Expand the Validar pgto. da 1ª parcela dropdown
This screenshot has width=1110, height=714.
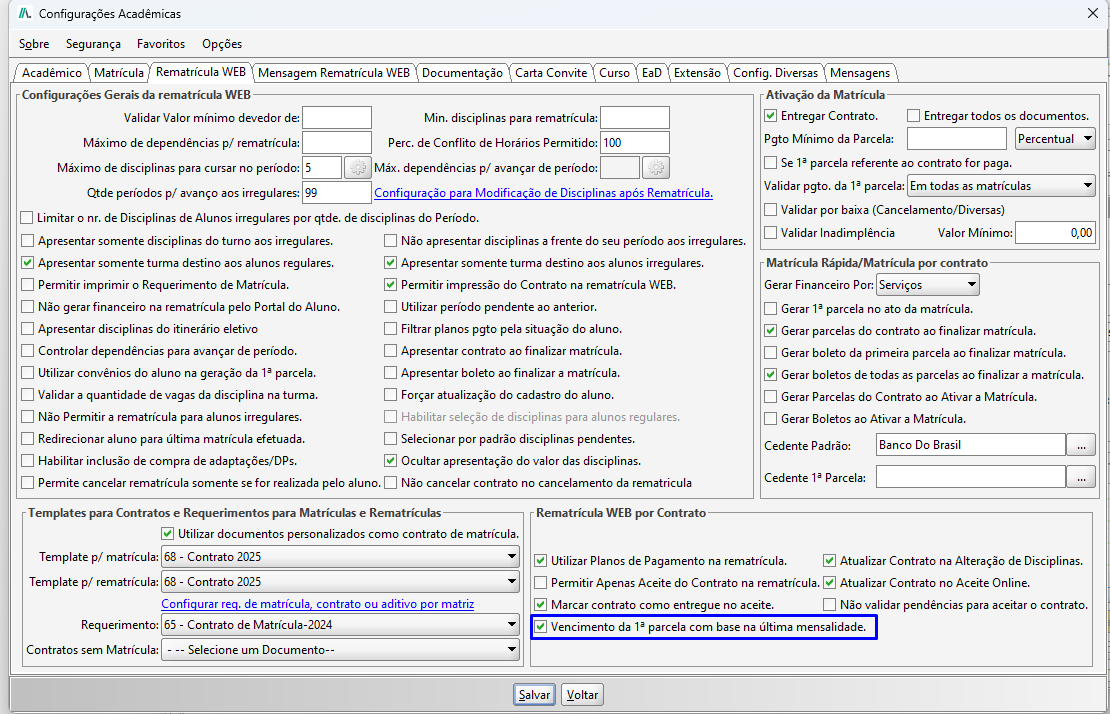1002,186
